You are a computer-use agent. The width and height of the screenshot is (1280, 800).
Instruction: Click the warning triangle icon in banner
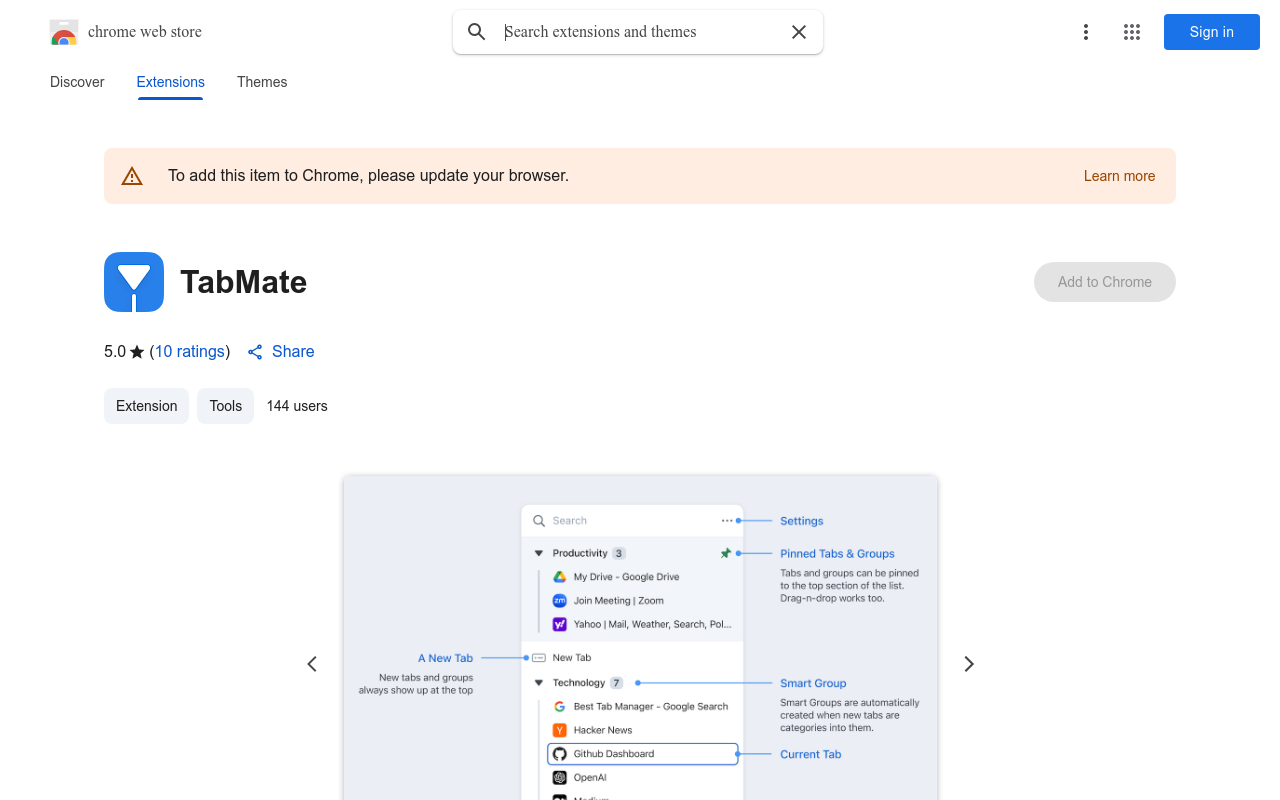[132, 176]
